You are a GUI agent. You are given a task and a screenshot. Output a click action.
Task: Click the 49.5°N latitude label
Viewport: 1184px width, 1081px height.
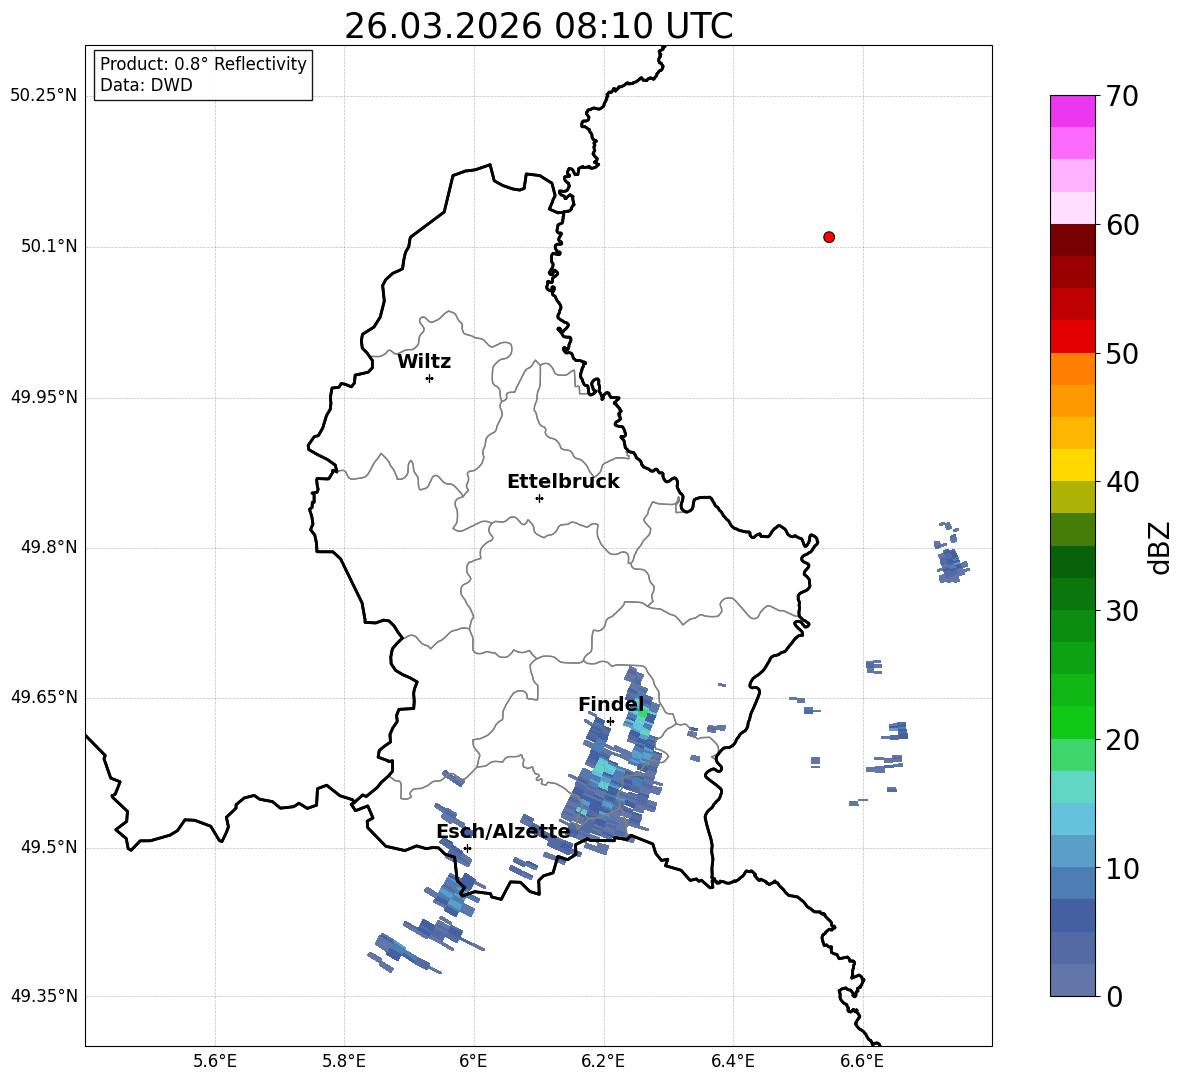coord(49,847)
